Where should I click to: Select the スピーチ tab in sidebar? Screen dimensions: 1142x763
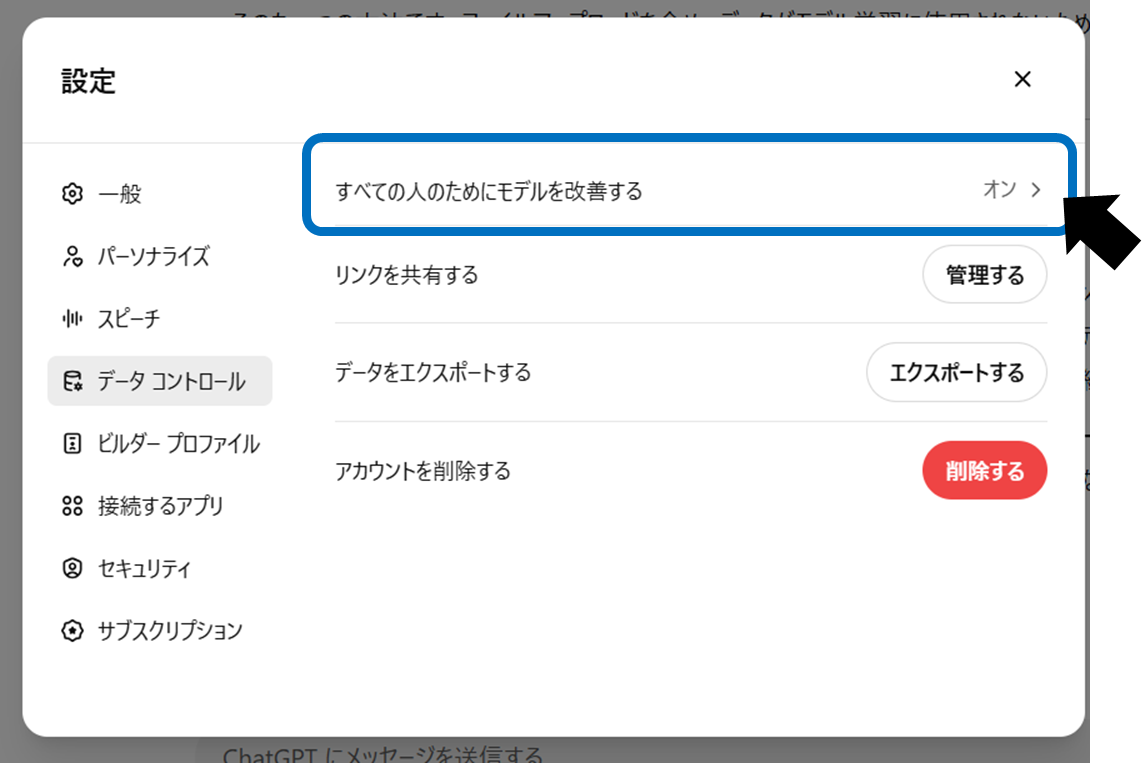click(128, 319)
